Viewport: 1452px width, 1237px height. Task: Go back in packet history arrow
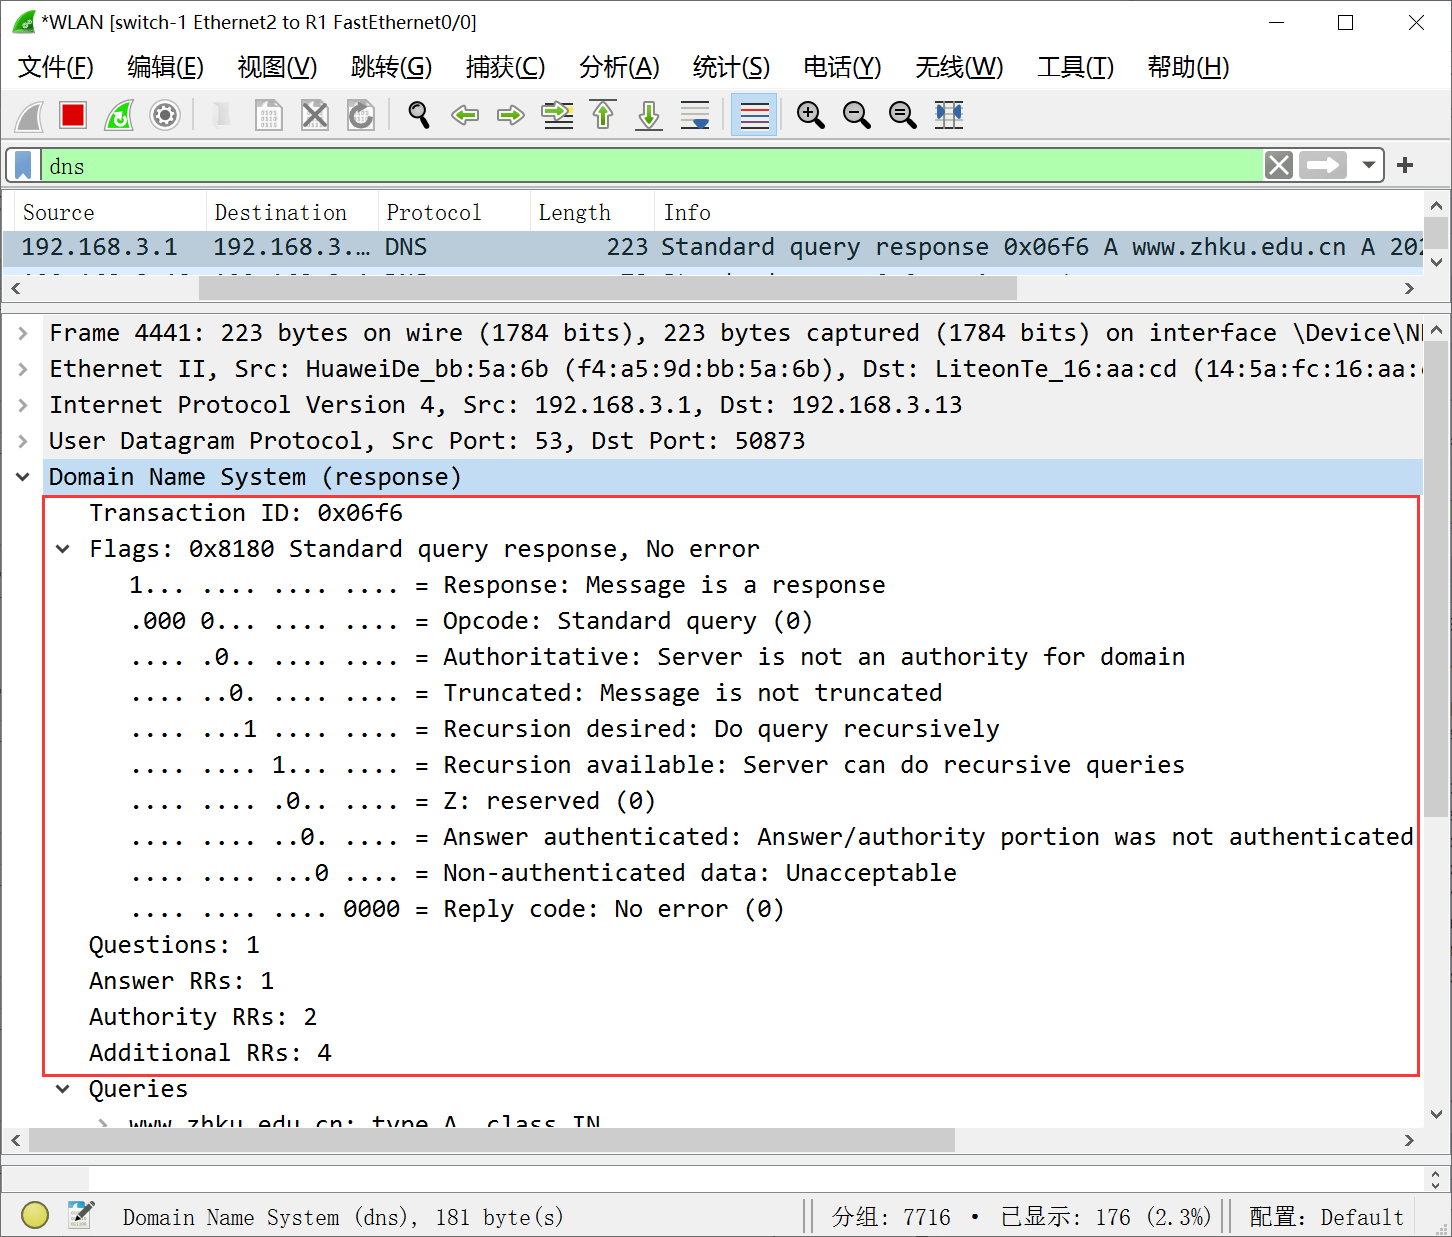click(x=465, y=116)
